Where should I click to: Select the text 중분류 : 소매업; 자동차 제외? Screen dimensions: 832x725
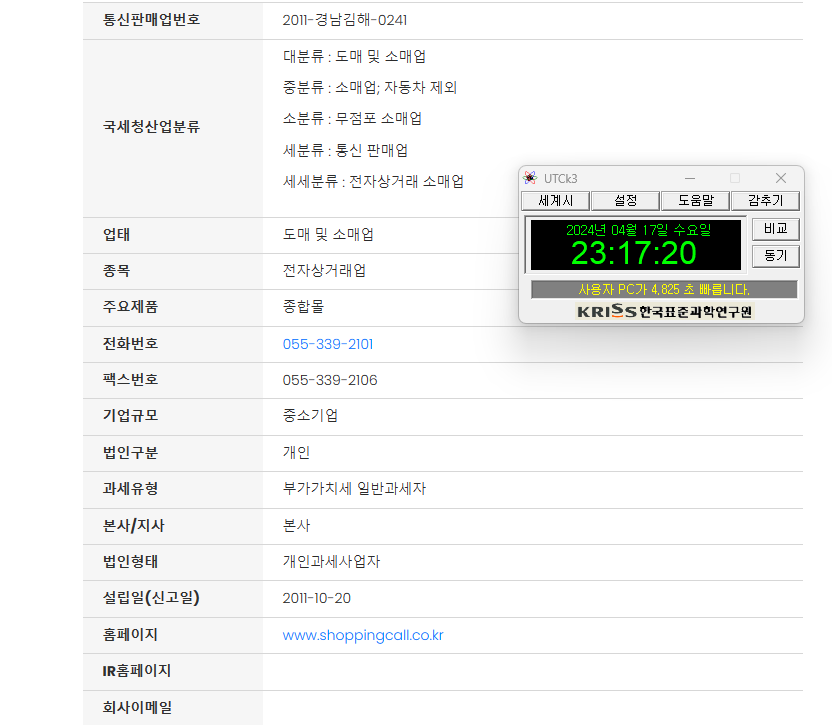point(370,88)
